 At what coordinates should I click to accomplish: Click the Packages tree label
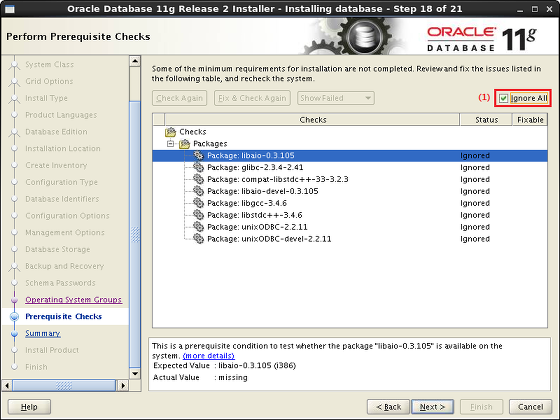click(210, 144)
